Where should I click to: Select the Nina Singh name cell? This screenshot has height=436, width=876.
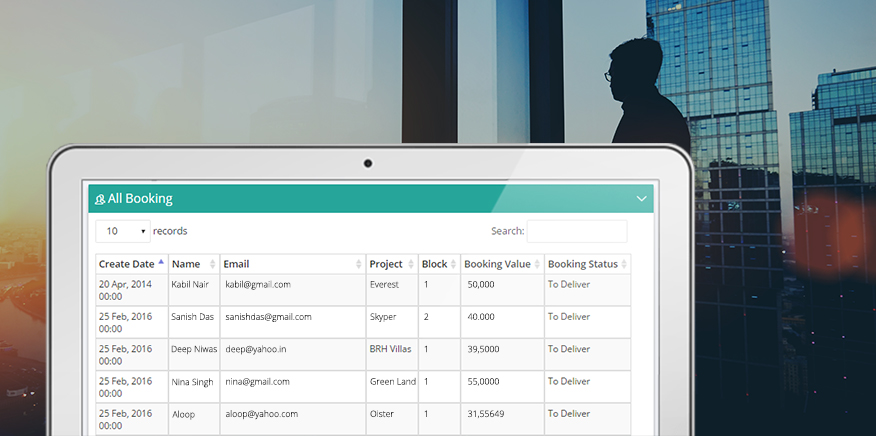pyautogui.click(x=194, y=387)
